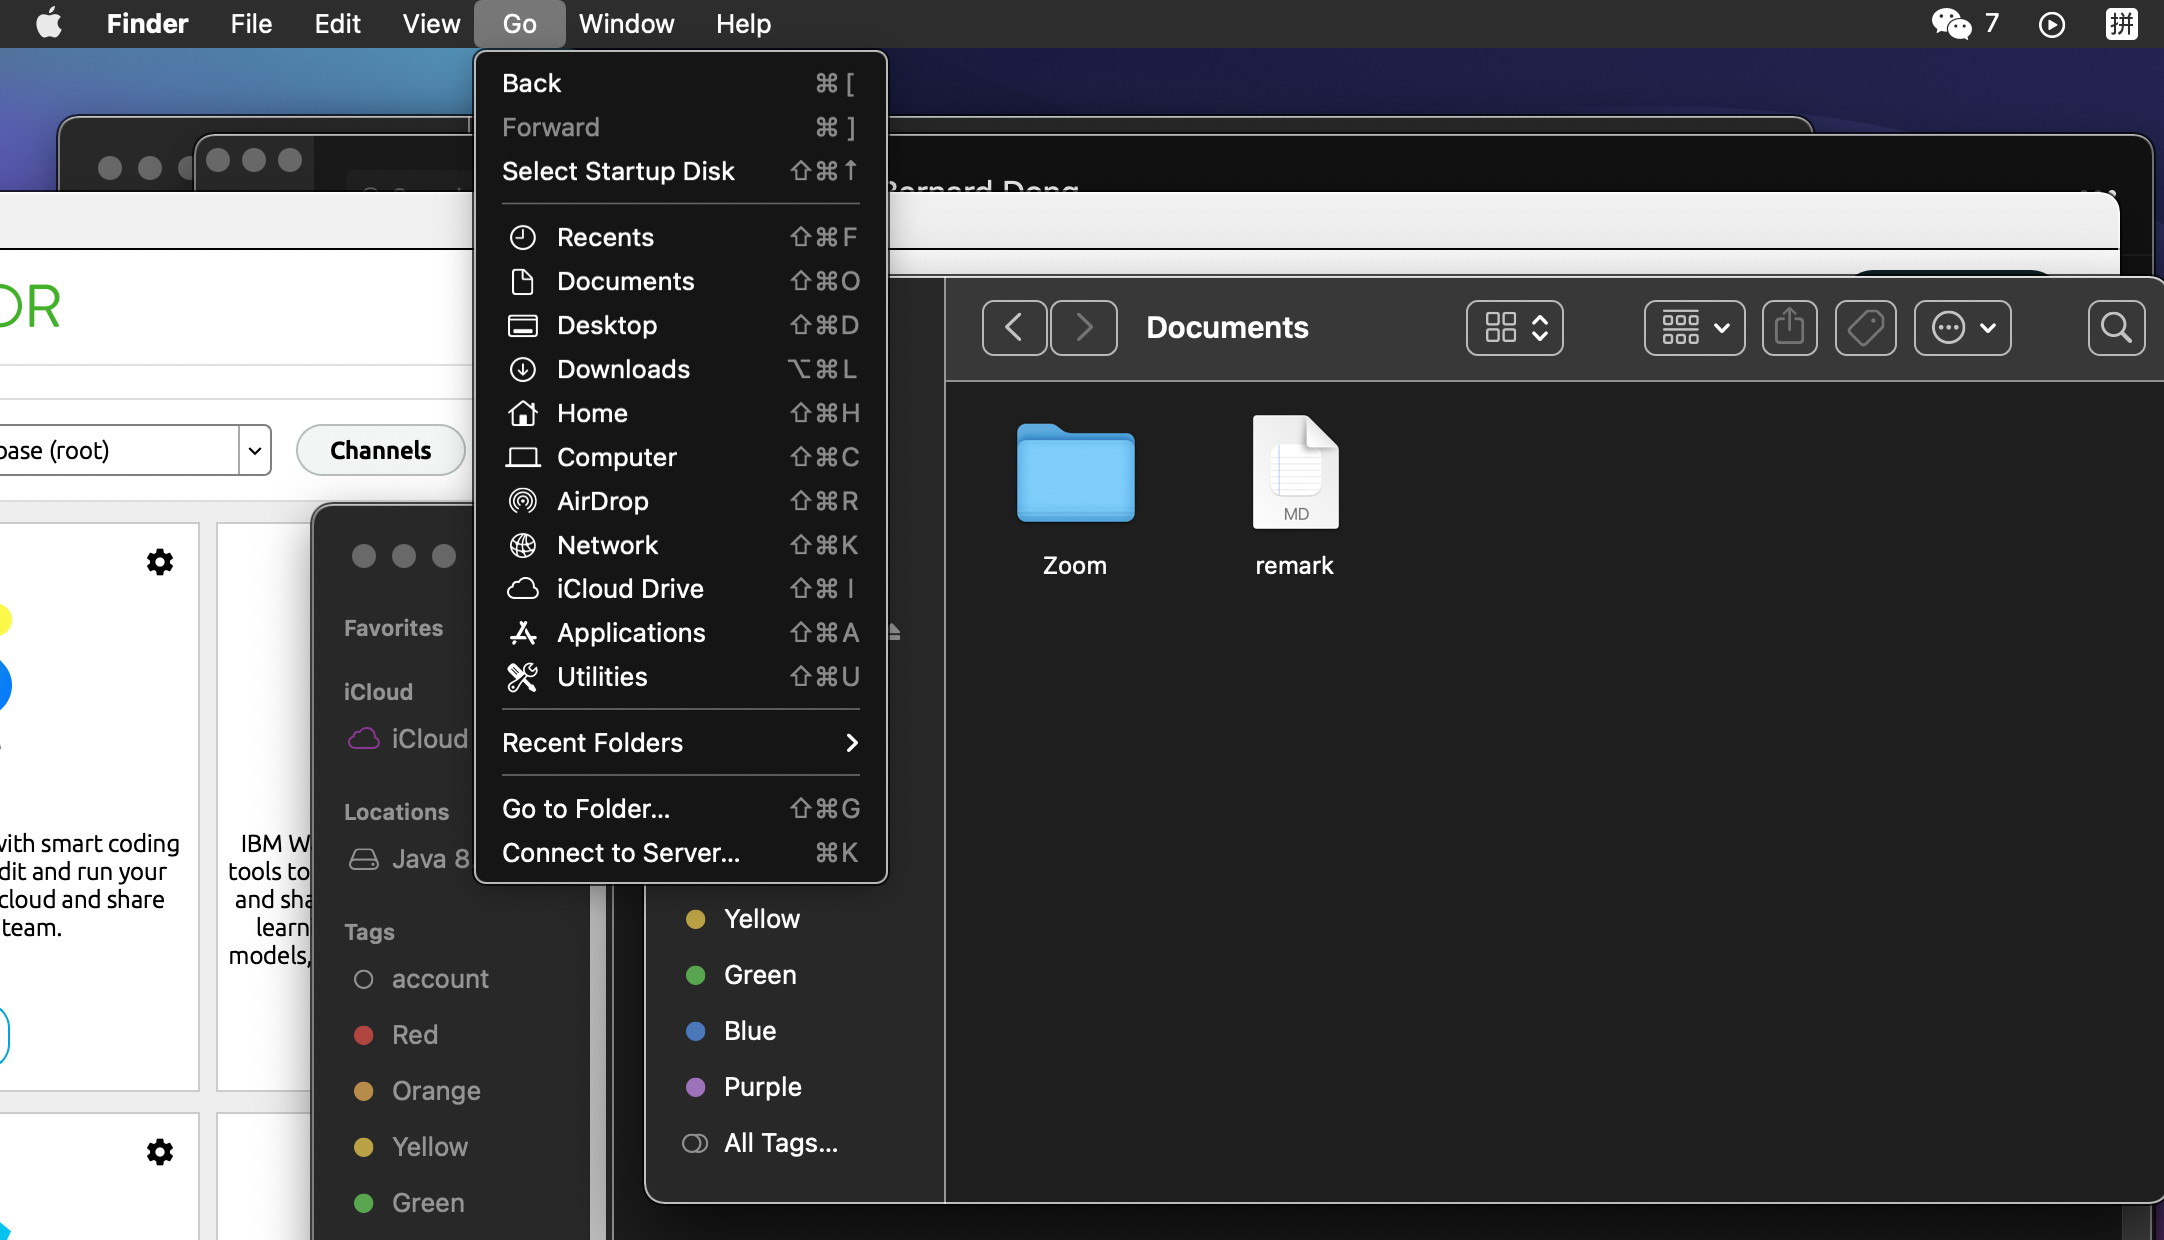Choose Recents from the Go menu
Image resolution: width=2164 pixels, height=1240 pixels.
[680, 237]
